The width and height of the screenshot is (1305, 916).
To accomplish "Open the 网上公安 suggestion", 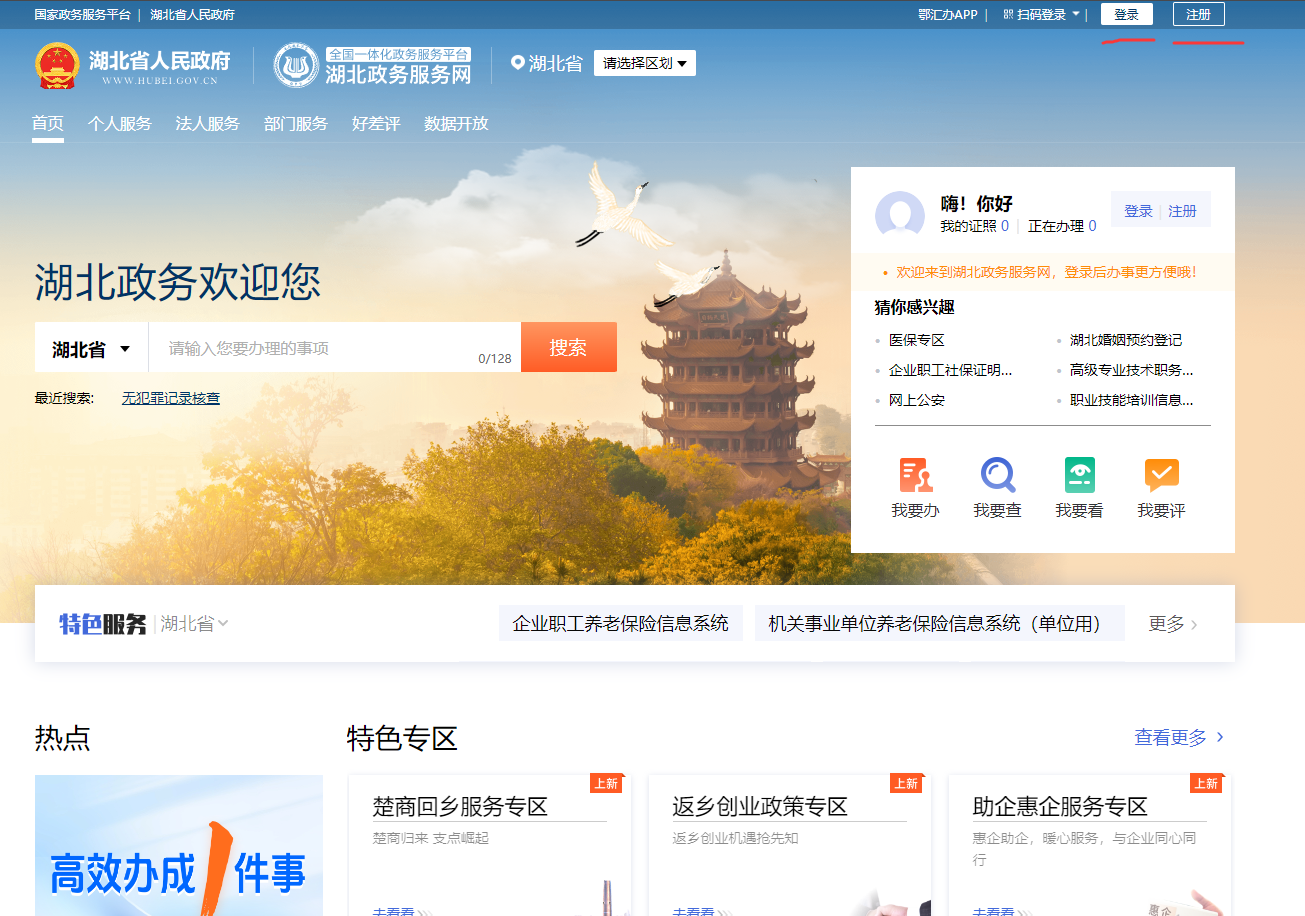I will click(x=917, y=400).
